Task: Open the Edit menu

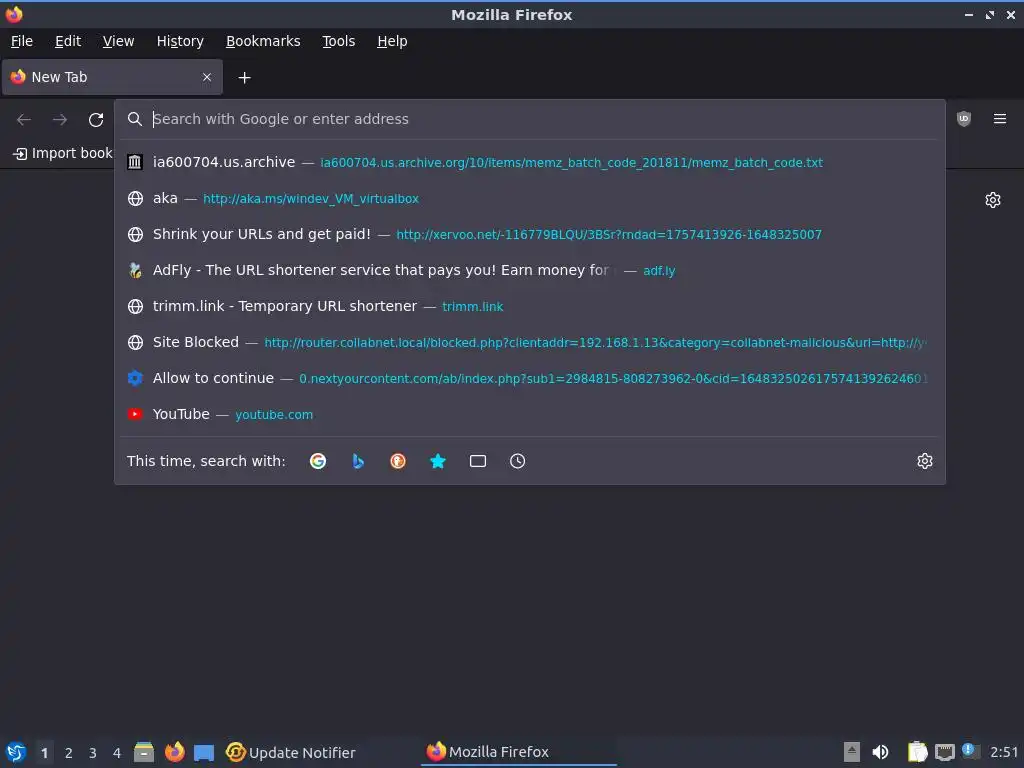Action: click(x=68, y=41)
